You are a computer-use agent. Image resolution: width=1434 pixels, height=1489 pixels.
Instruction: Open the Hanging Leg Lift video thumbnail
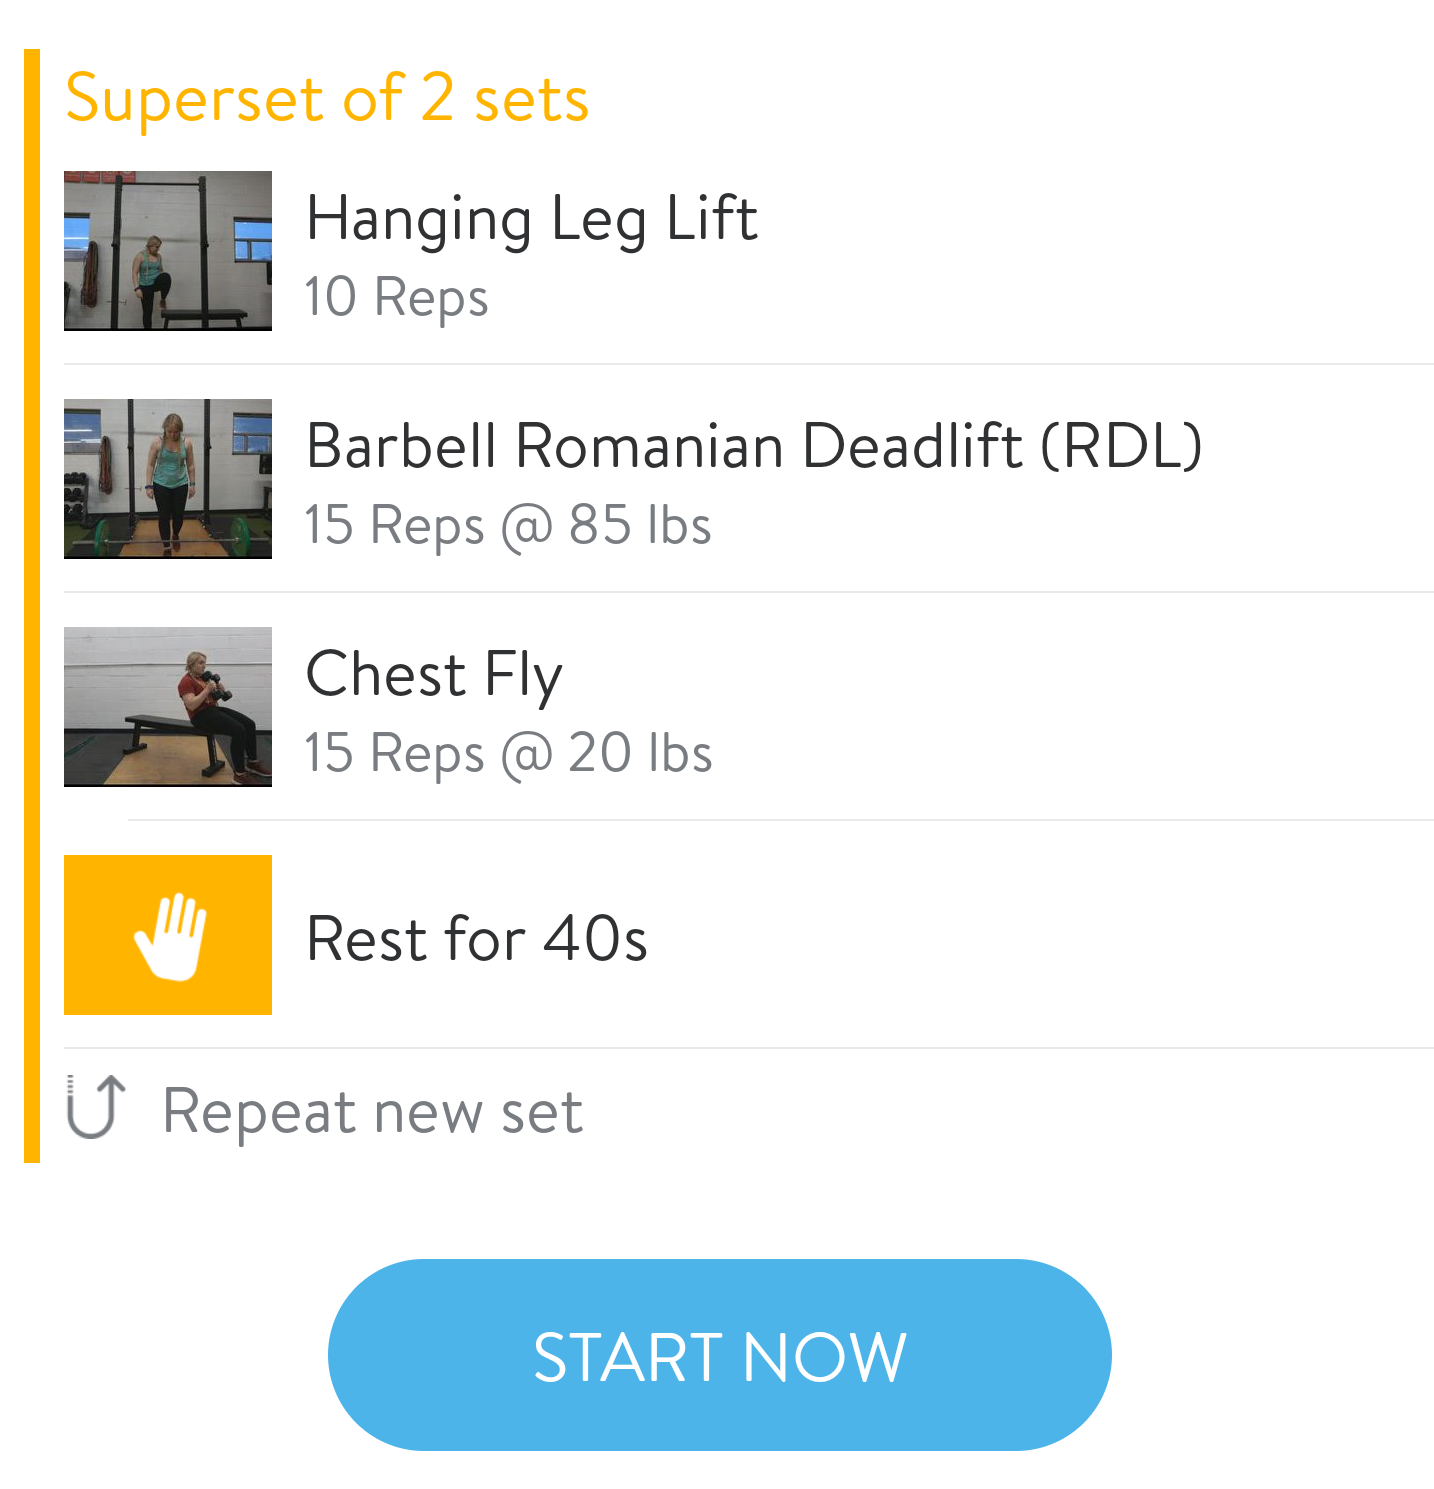[x=168, y=251]
